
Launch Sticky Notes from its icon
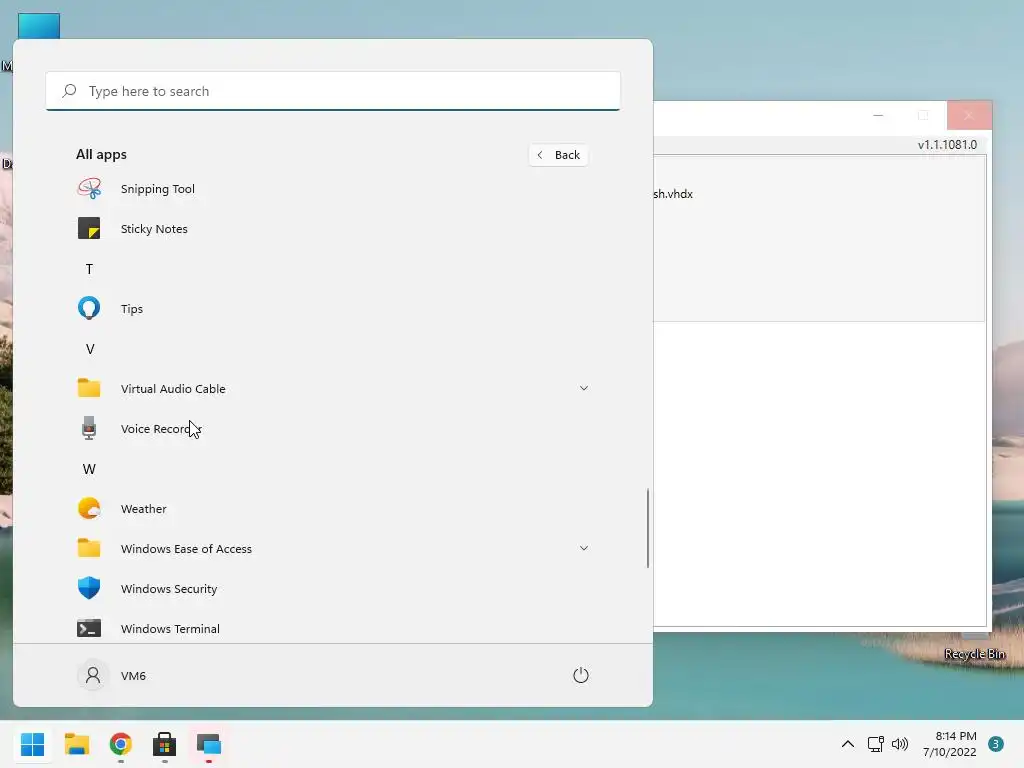coord(89,229)
